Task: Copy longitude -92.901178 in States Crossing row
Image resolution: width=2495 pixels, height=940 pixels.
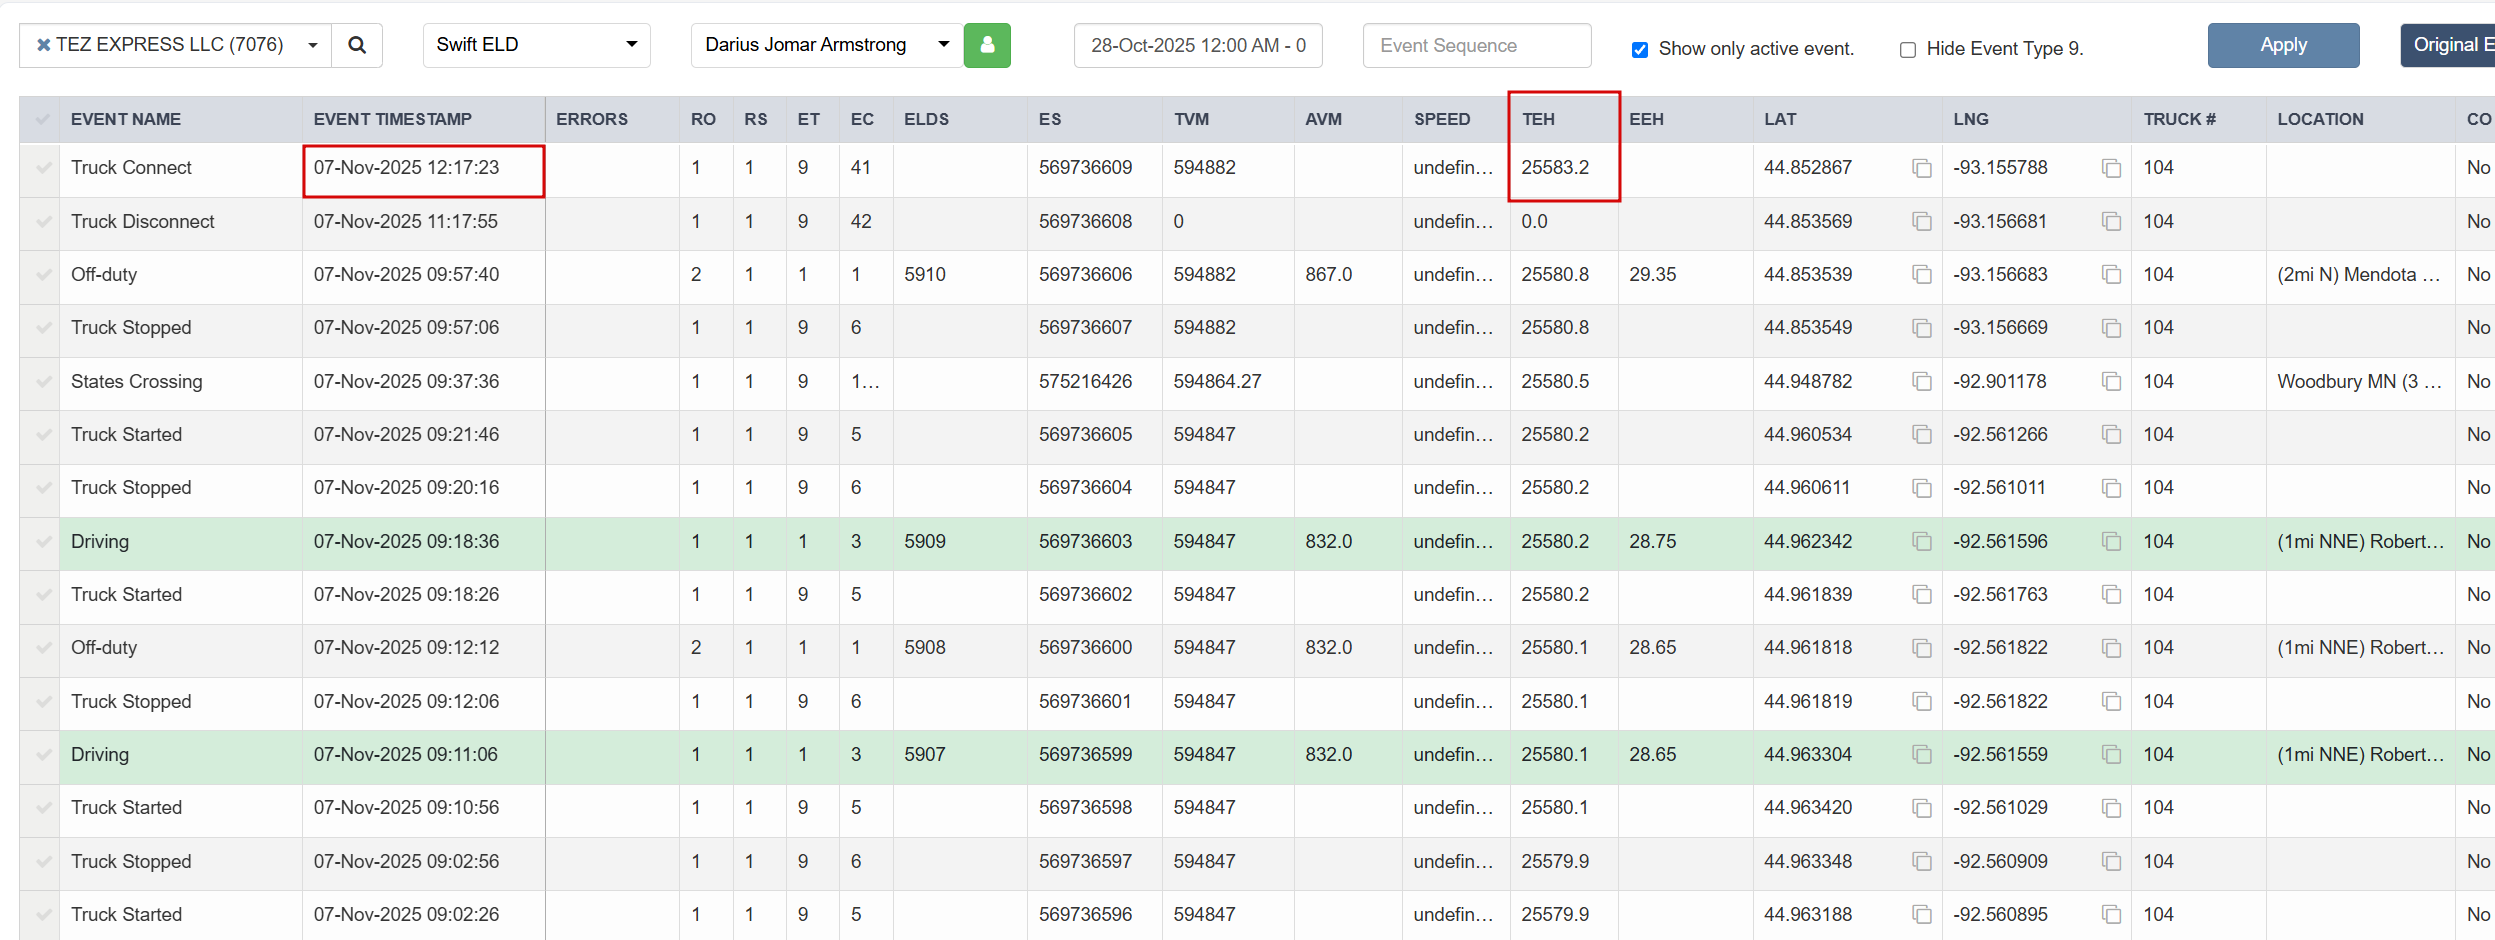Action: 2111,381
